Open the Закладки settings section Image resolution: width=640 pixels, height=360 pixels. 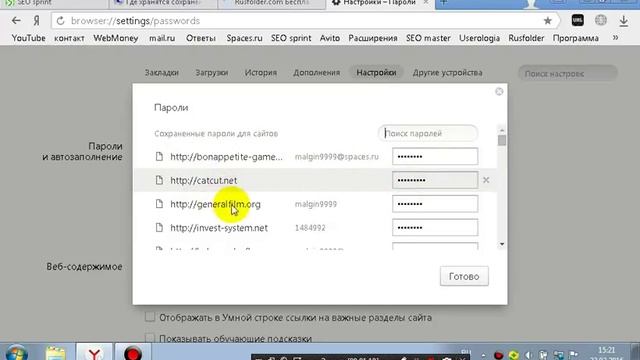(162, 73)
